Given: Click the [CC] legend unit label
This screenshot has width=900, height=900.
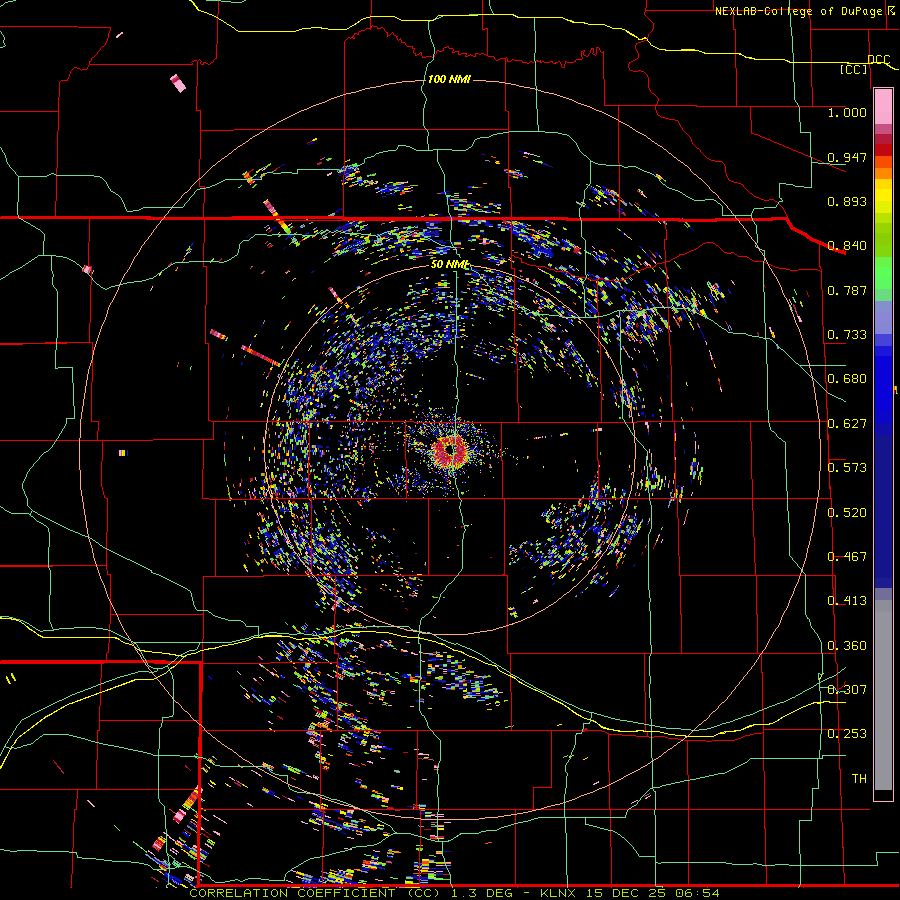Looking at the screenshot, I should [x=854, y=69].
